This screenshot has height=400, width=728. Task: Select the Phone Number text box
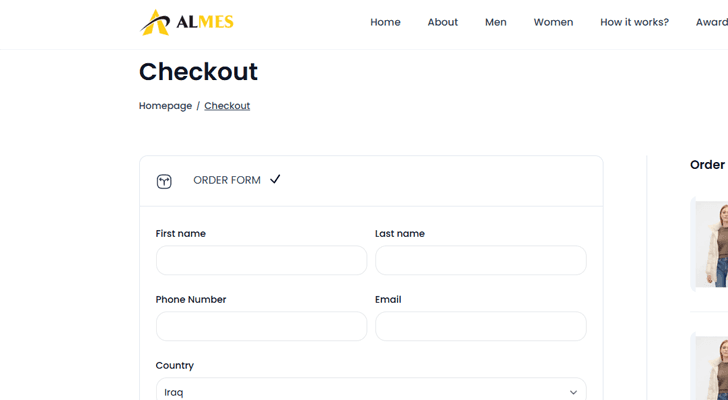[x=261, y=326]
